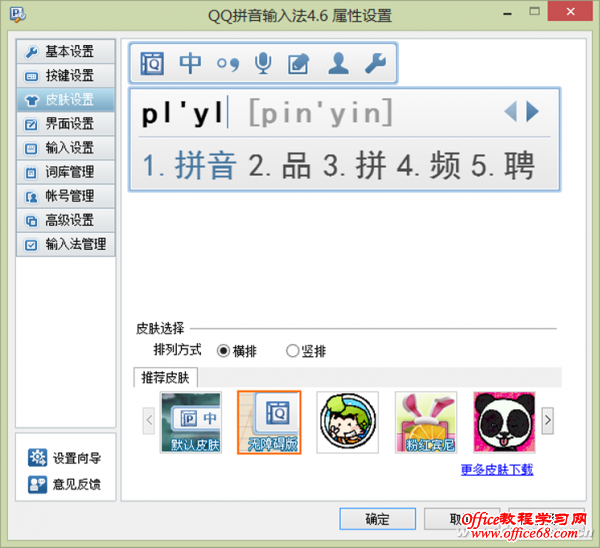Screen dimensions: 600x548
Task: Open 基本设置 in the sidebar
Action: [x=65, y=52]
